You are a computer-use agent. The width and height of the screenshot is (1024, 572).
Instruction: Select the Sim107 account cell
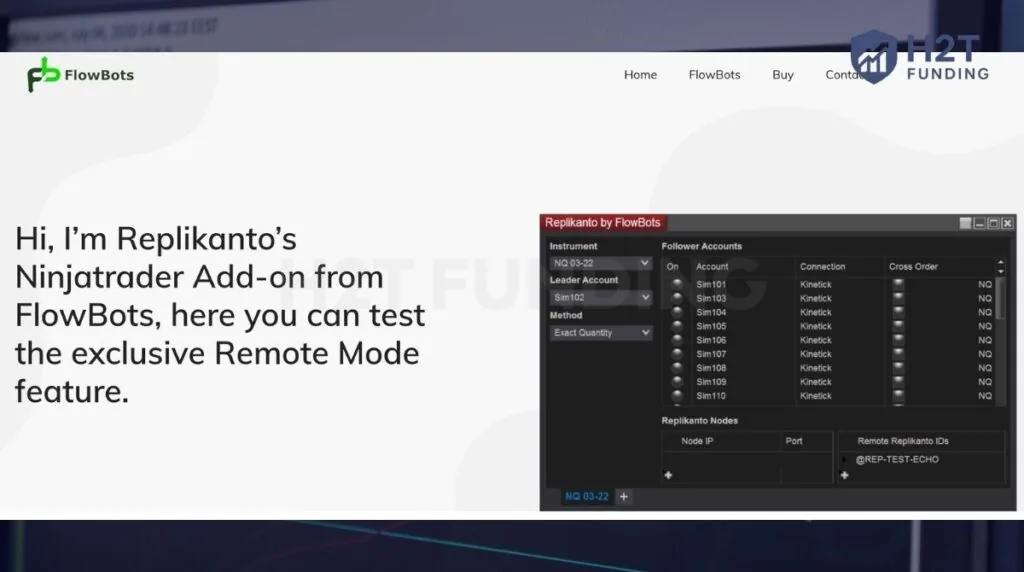(711, 354)
